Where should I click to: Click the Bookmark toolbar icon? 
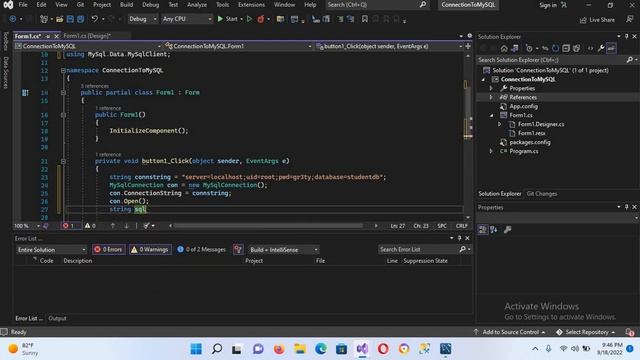(364, 19)
